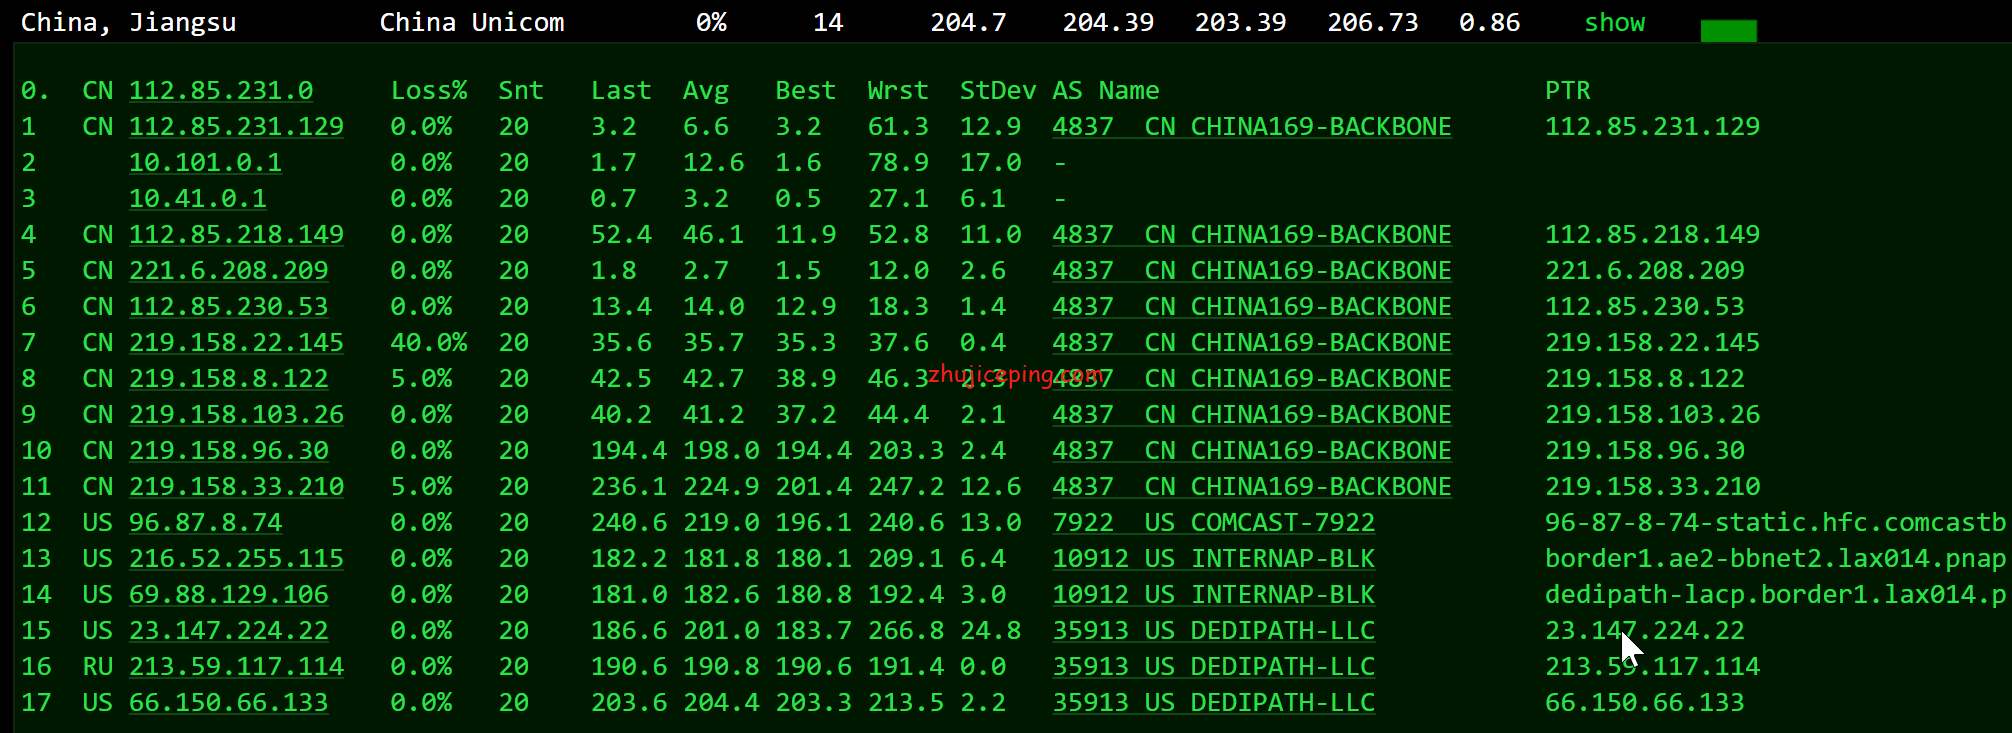Click the StDev column header
This screenshot has width=2012, height=733.
[998, 91]
